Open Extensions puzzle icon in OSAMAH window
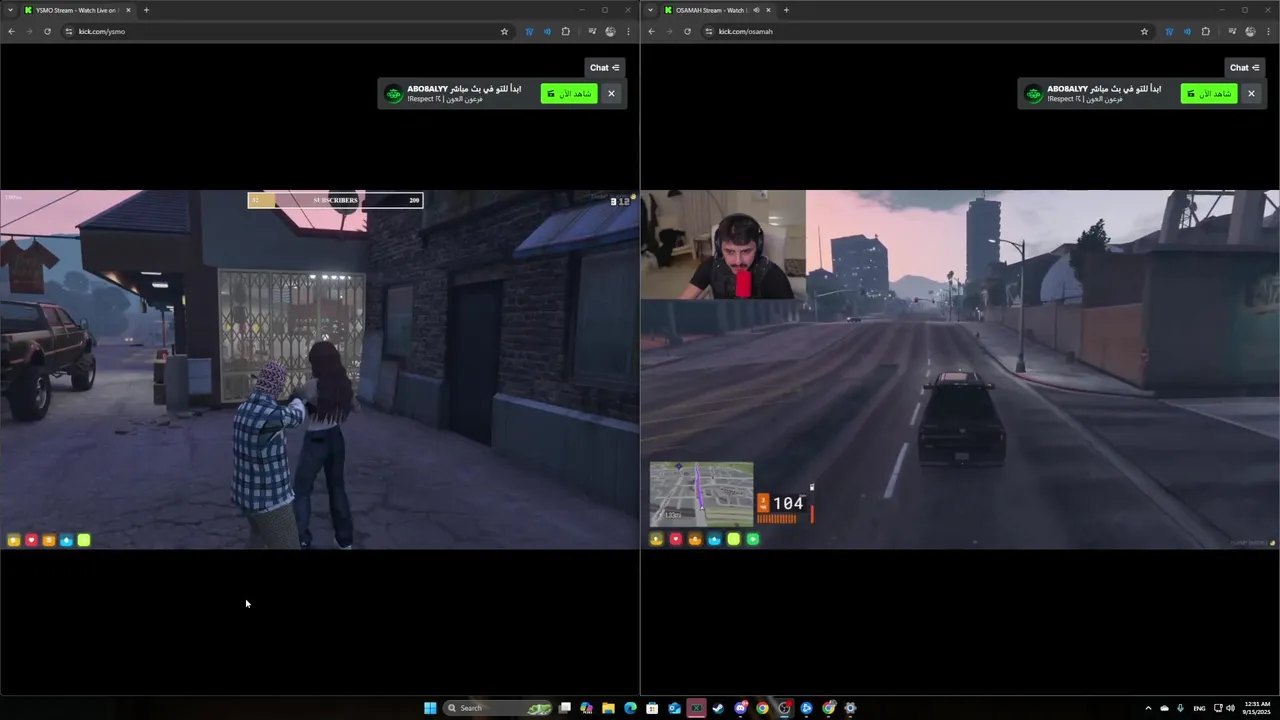1280x720 pixels. [x=1205, y=31]
